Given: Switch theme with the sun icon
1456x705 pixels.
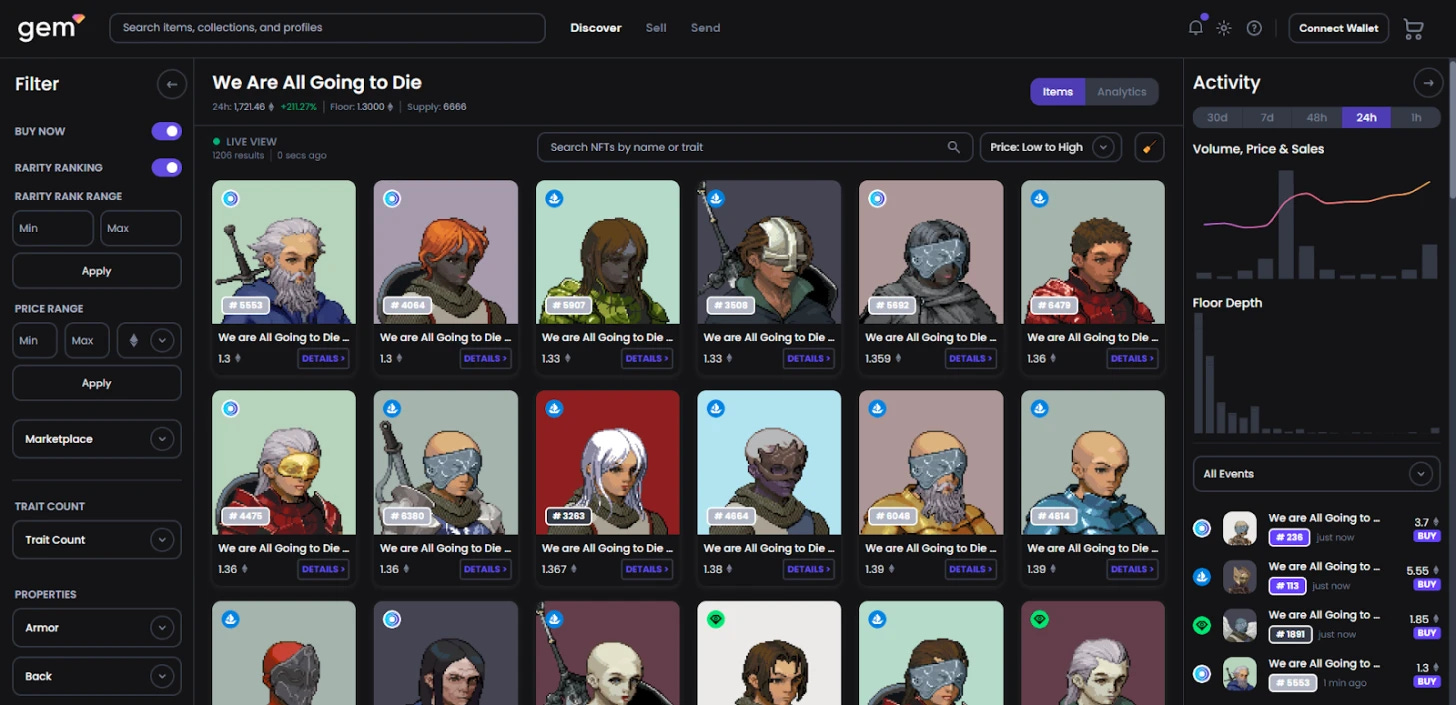Looking at the screenshot, I should point(1224,28).
